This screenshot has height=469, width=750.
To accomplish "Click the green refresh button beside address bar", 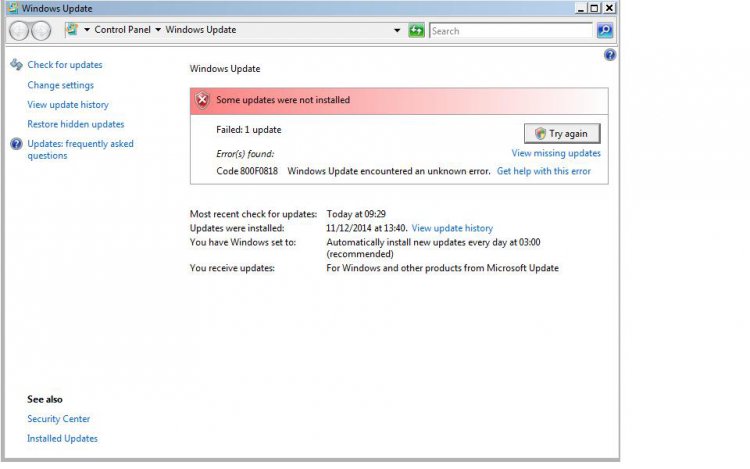I will point(416,31).
